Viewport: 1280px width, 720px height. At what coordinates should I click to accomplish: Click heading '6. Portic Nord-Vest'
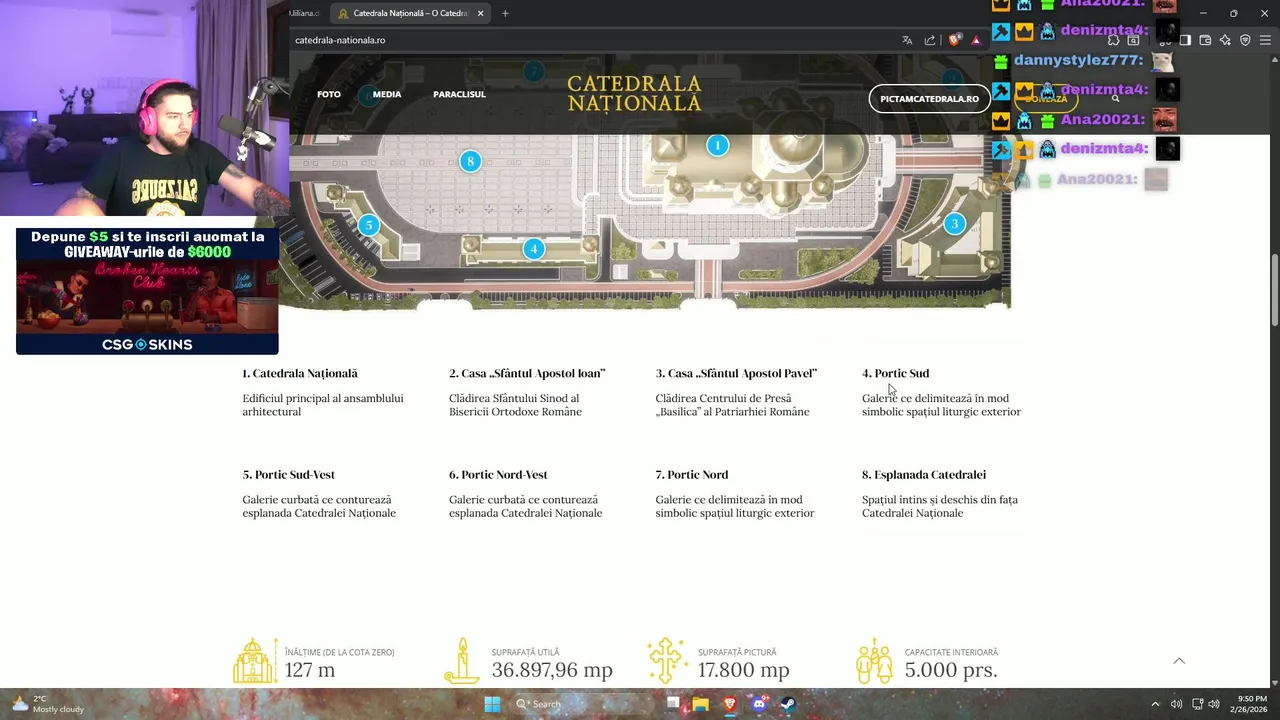click(498, 475)
